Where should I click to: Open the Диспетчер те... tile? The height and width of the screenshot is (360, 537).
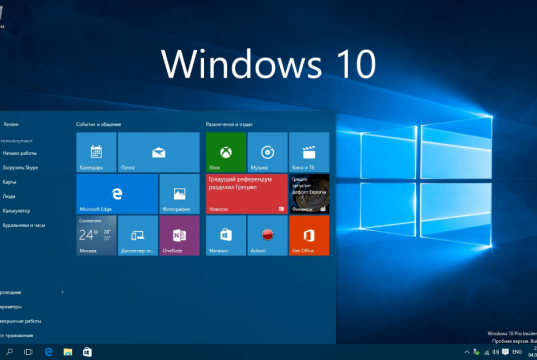pyautogui.click(x=138, y=236)
